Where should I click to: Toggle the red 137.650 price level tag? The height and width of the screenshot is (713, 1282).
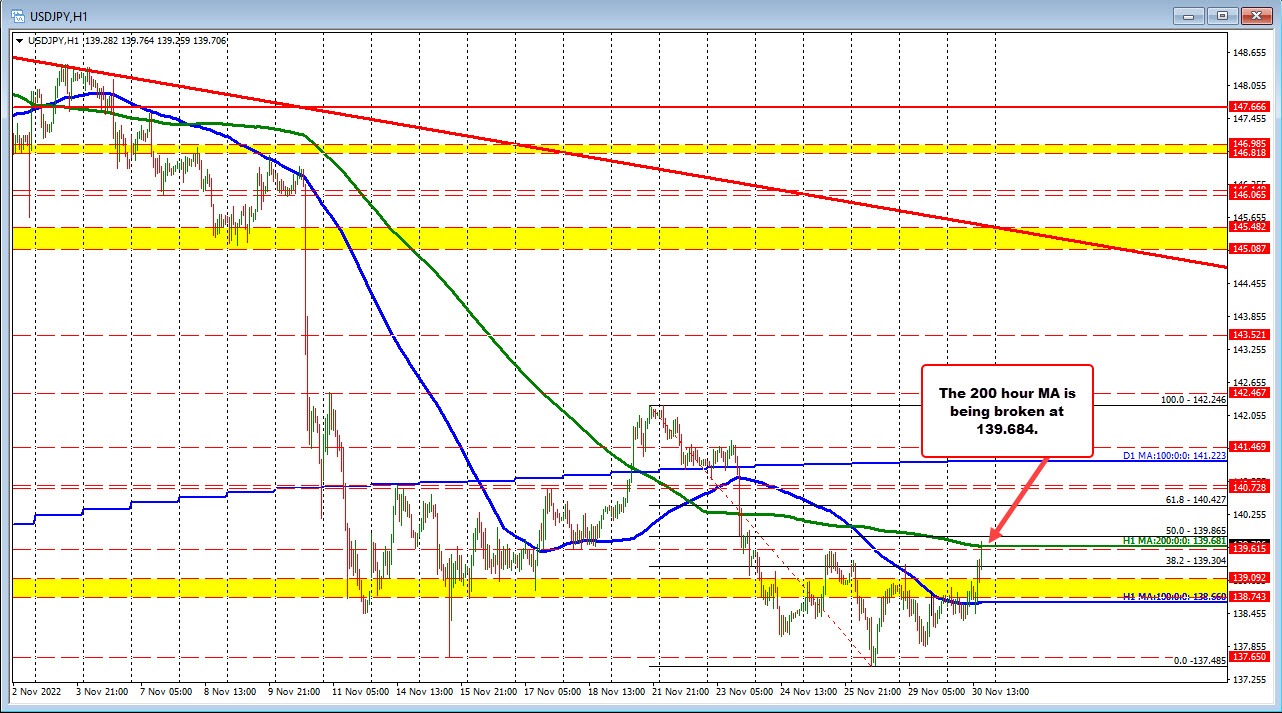tap(1249, 657)
